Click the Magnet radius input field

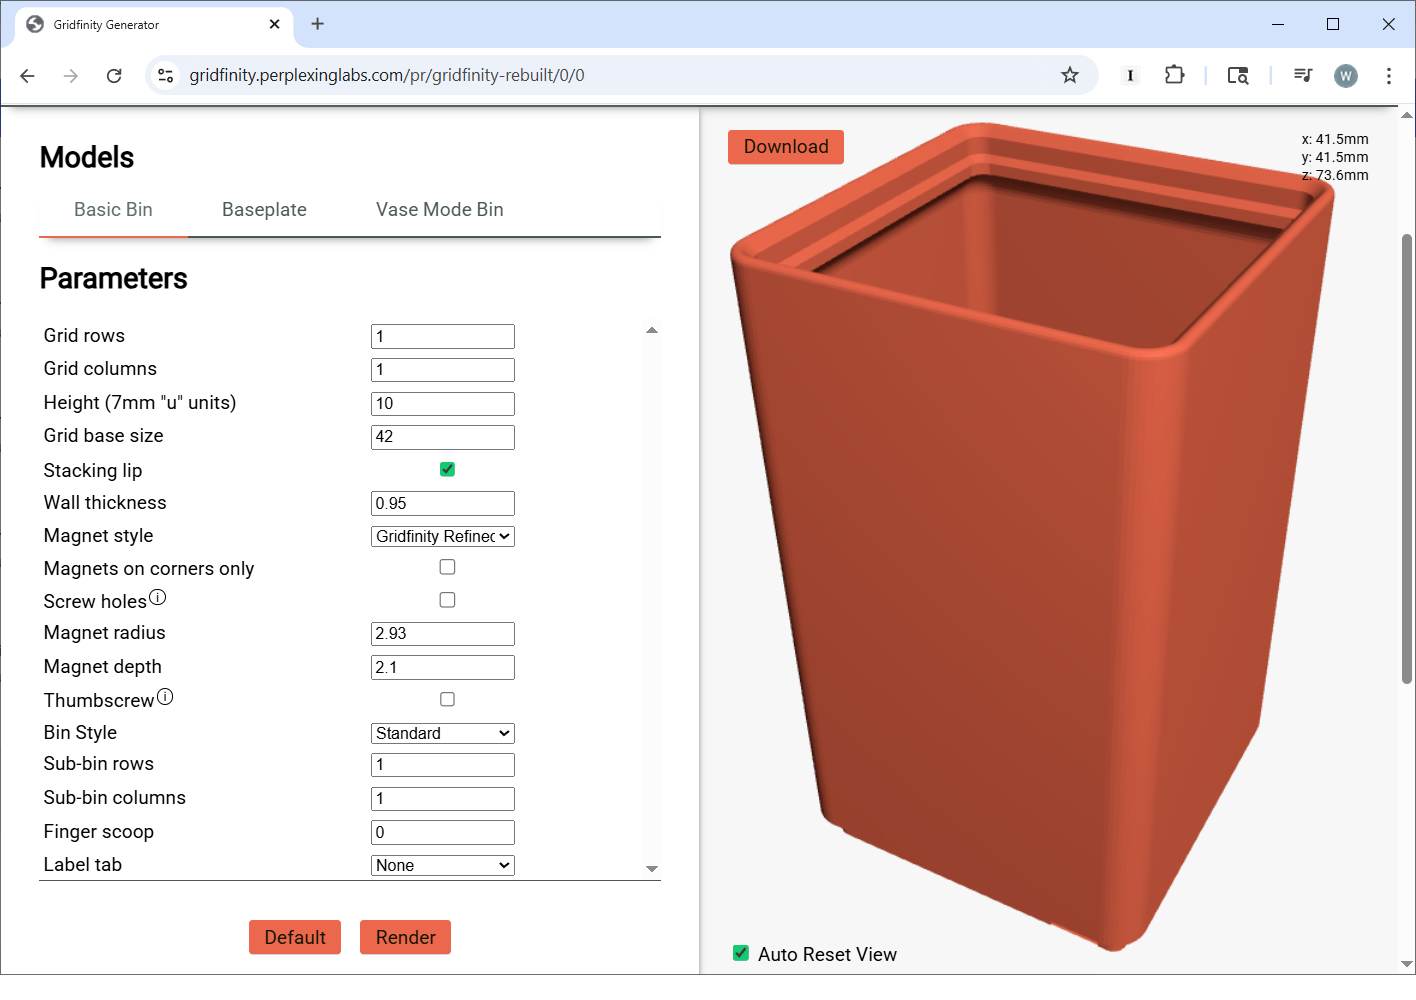[x=443, y=634]
